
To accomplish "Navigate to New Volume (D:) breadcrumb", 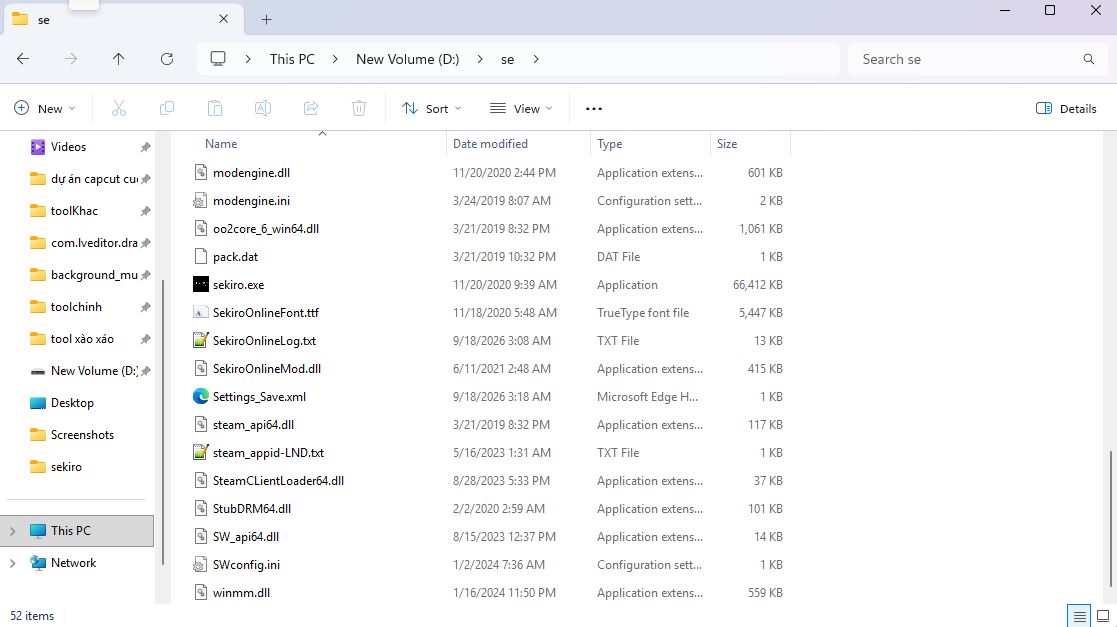I will [x=407, y=59].
